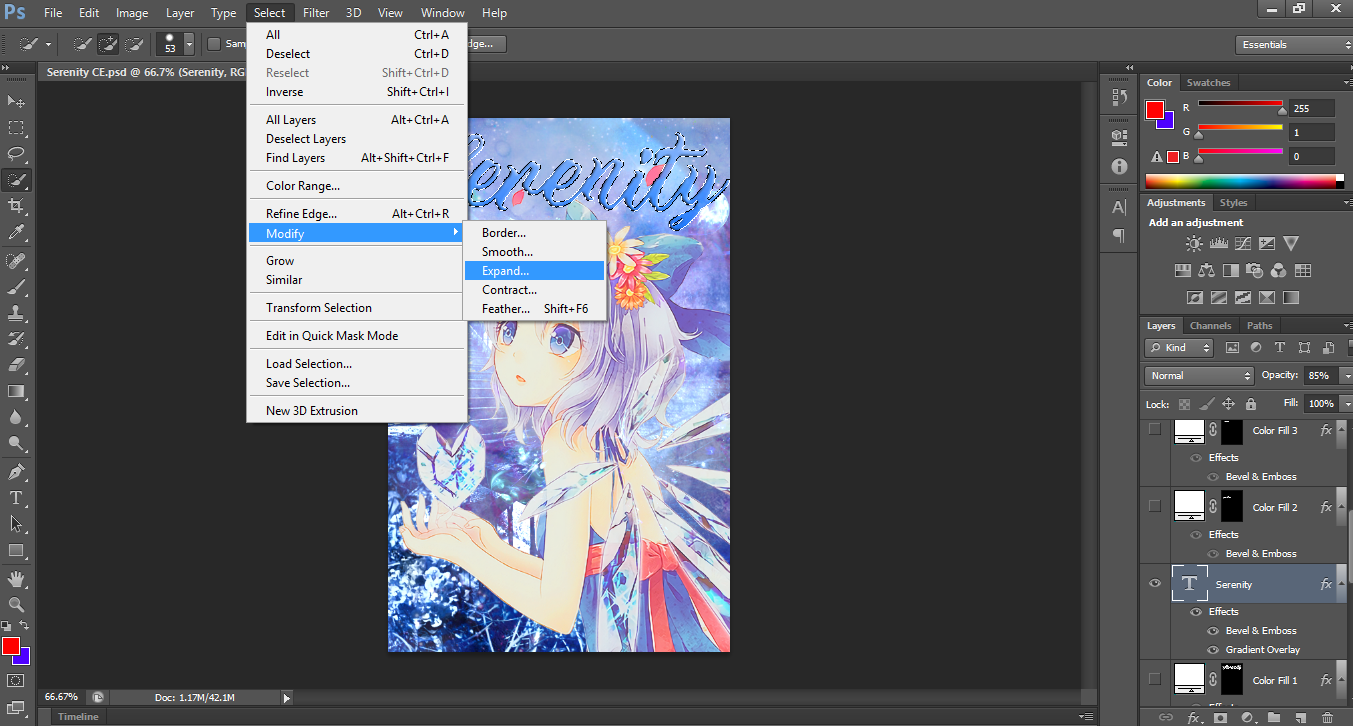Image resolution: width=1353 pixels, height=726 pixels.
Task: Open the tool preset picker arrow
Action: 48,45
